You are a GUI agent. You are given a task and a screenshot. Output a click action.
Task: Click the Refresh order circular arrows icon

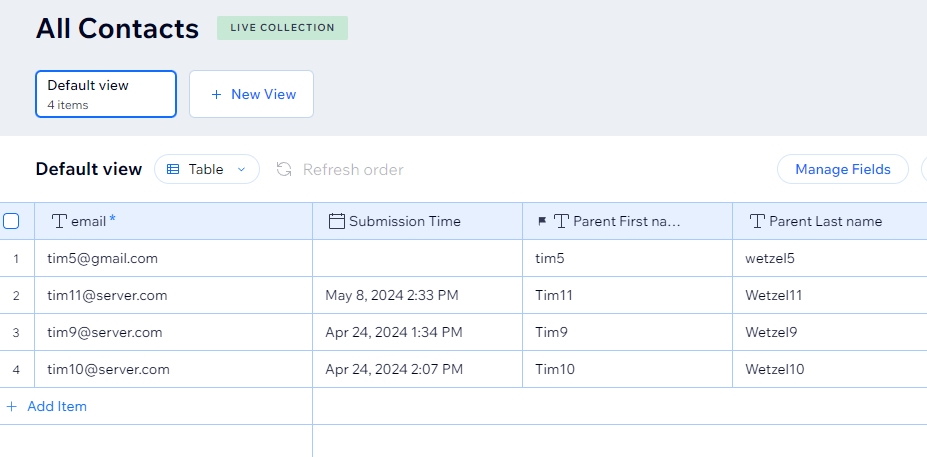click(284, 170)
